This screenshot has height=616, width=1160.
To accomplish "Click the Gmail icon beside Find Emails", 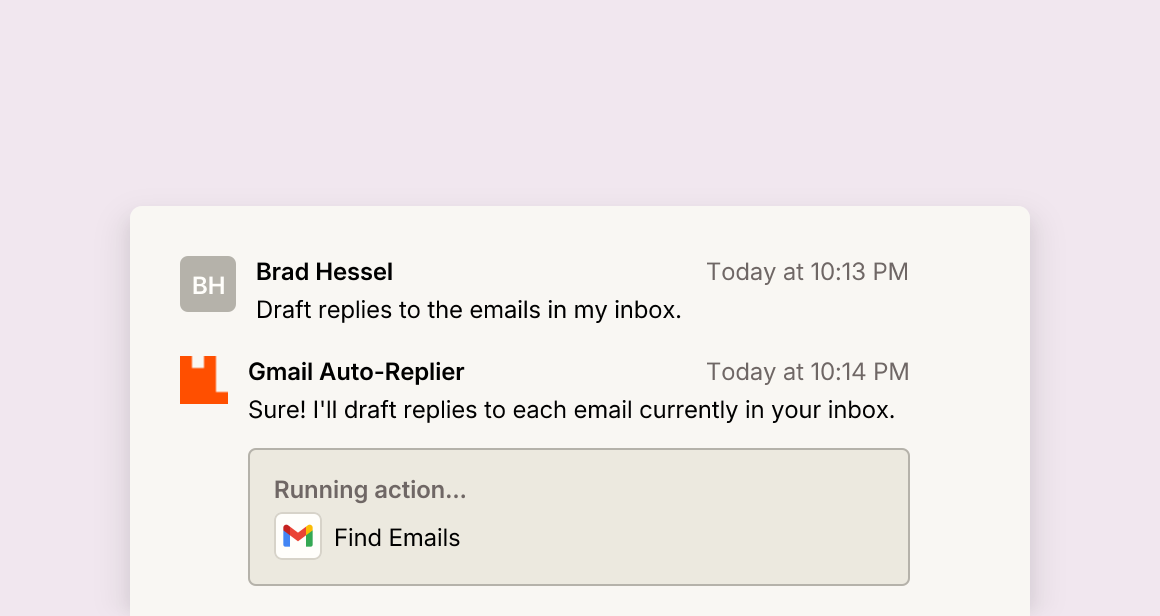I will tap(298, 536).
